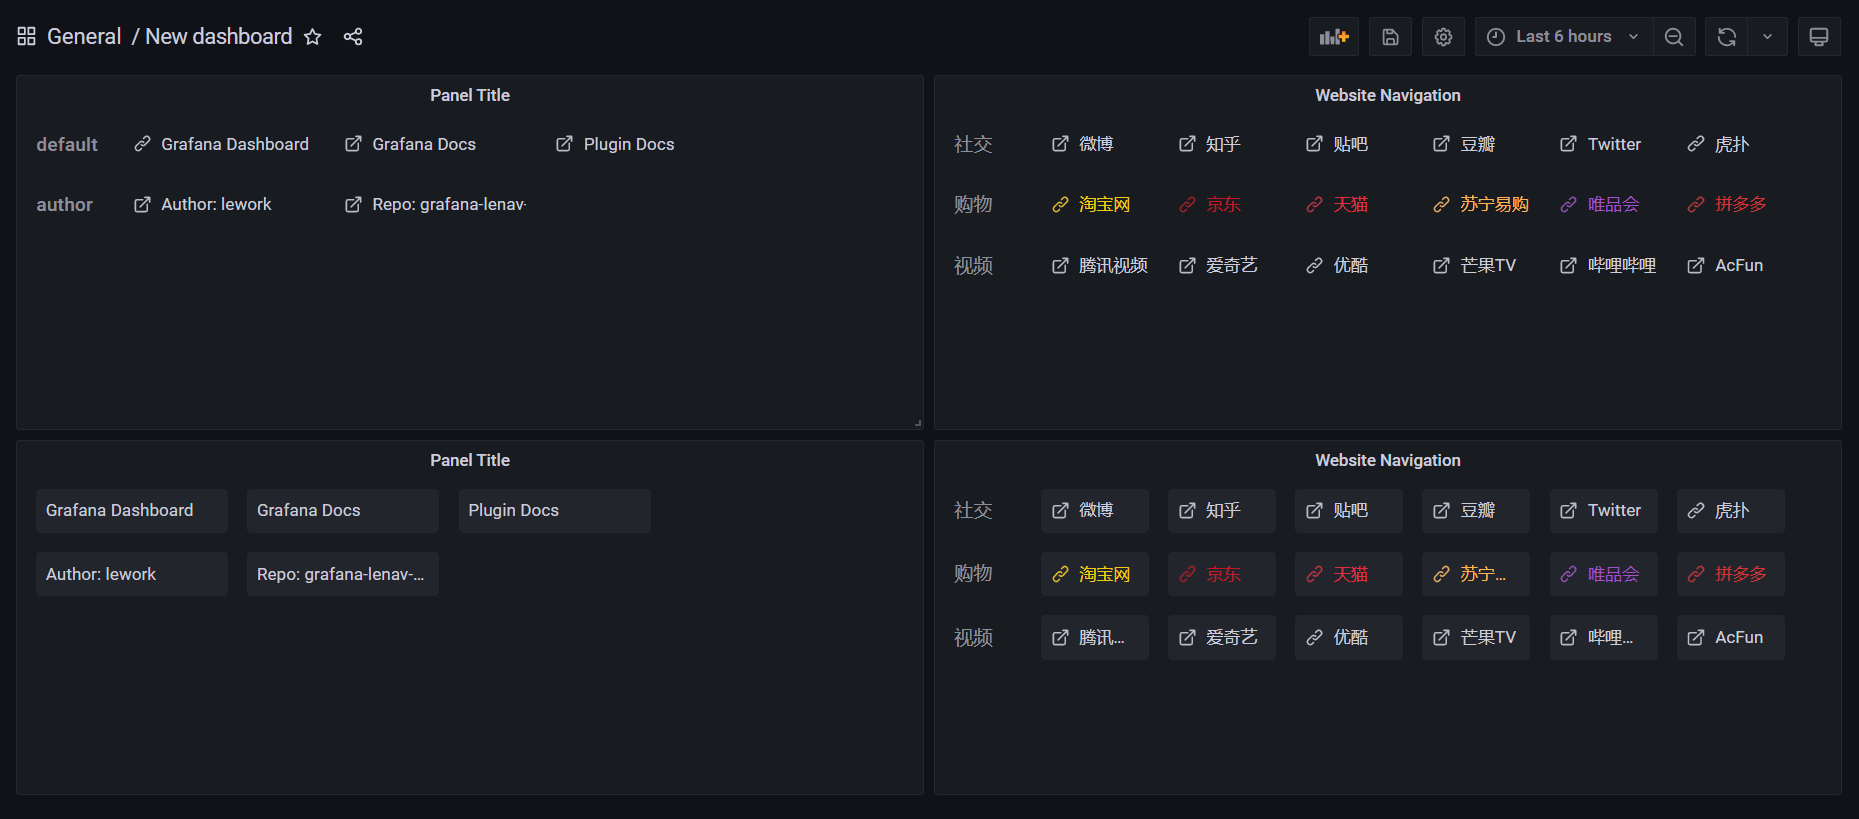Cycle view mode monitor icon

coord(1819,37)
